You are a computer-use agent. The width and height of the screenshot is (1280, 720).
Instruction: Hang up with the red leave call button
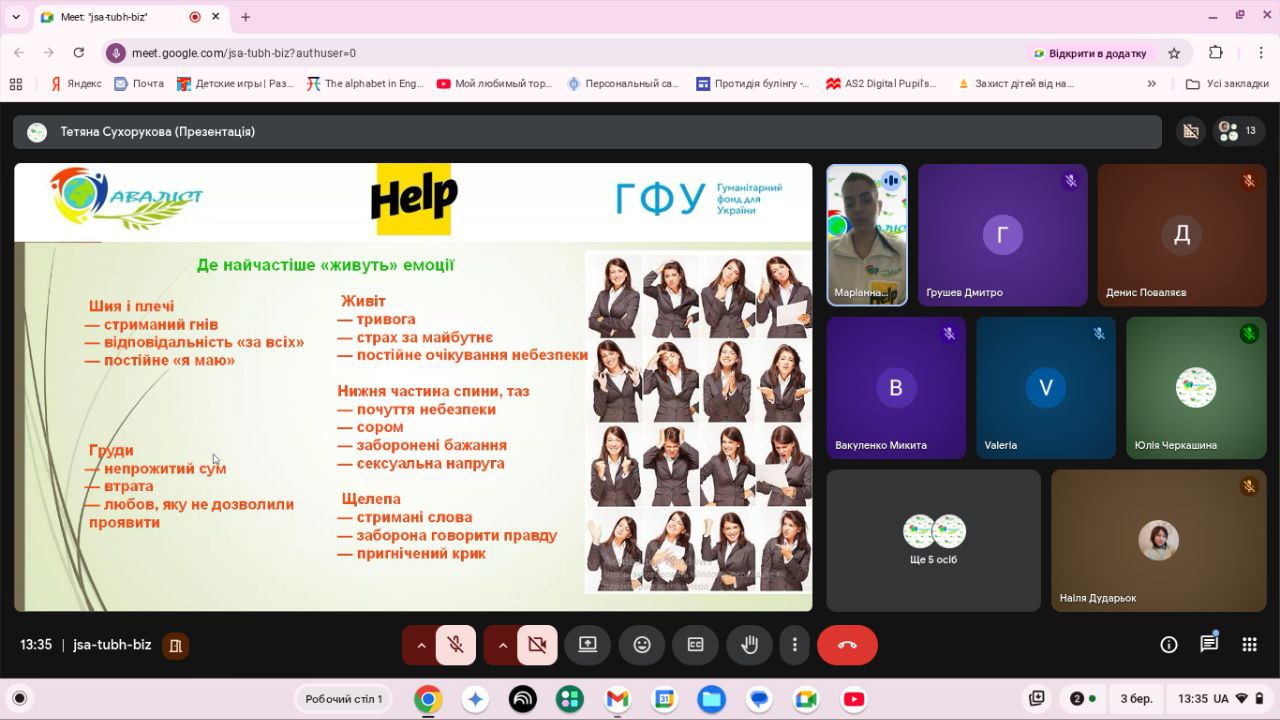point(847,645)
